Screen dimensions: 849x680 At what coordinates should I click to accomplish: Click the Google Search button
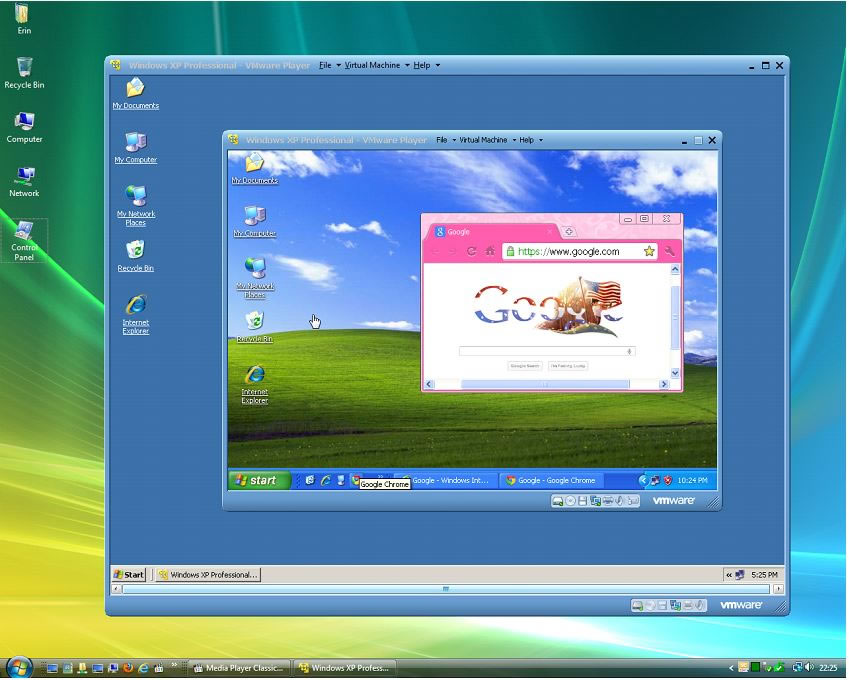(x=525, y=366)
